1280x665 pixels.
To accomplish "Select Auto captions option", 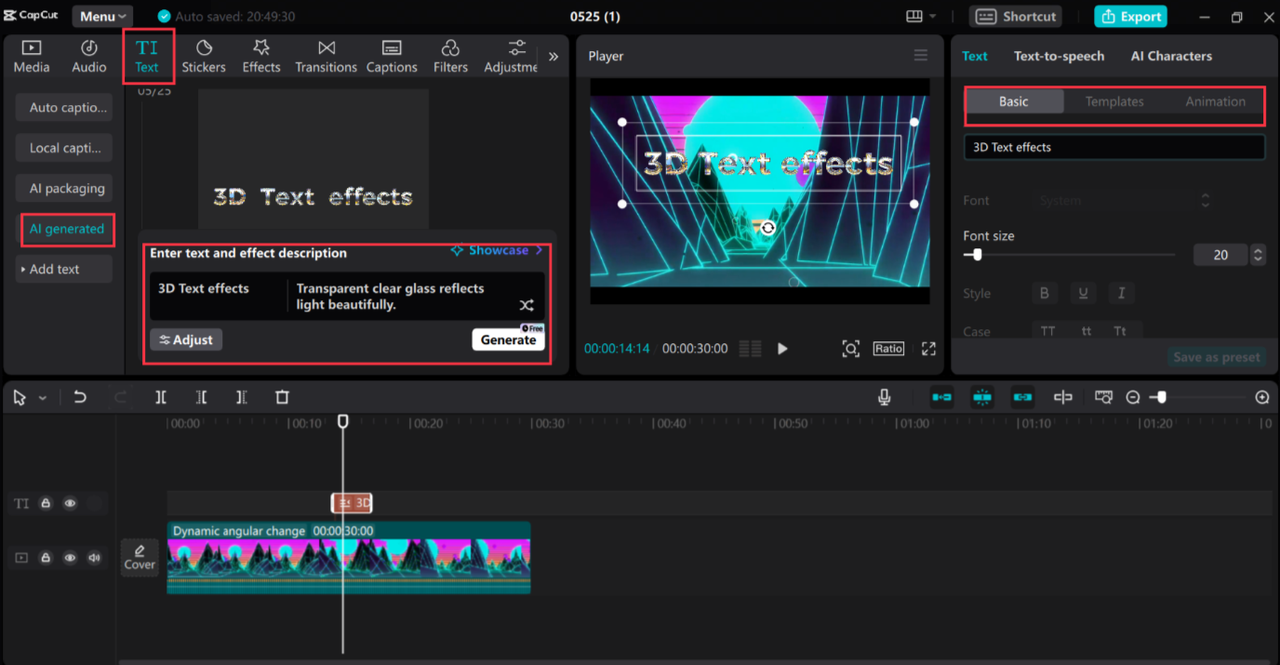I will click(64, 107).
